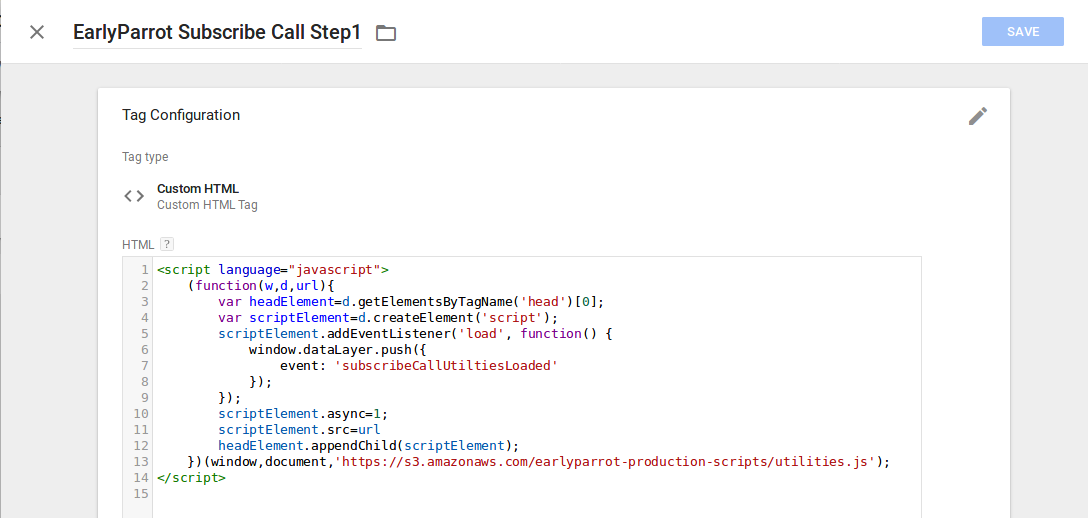
Task: Click the 'subscribeCallUtiltiesLoaded' event string
Action: pyautogui.click(x=446, y=365)
